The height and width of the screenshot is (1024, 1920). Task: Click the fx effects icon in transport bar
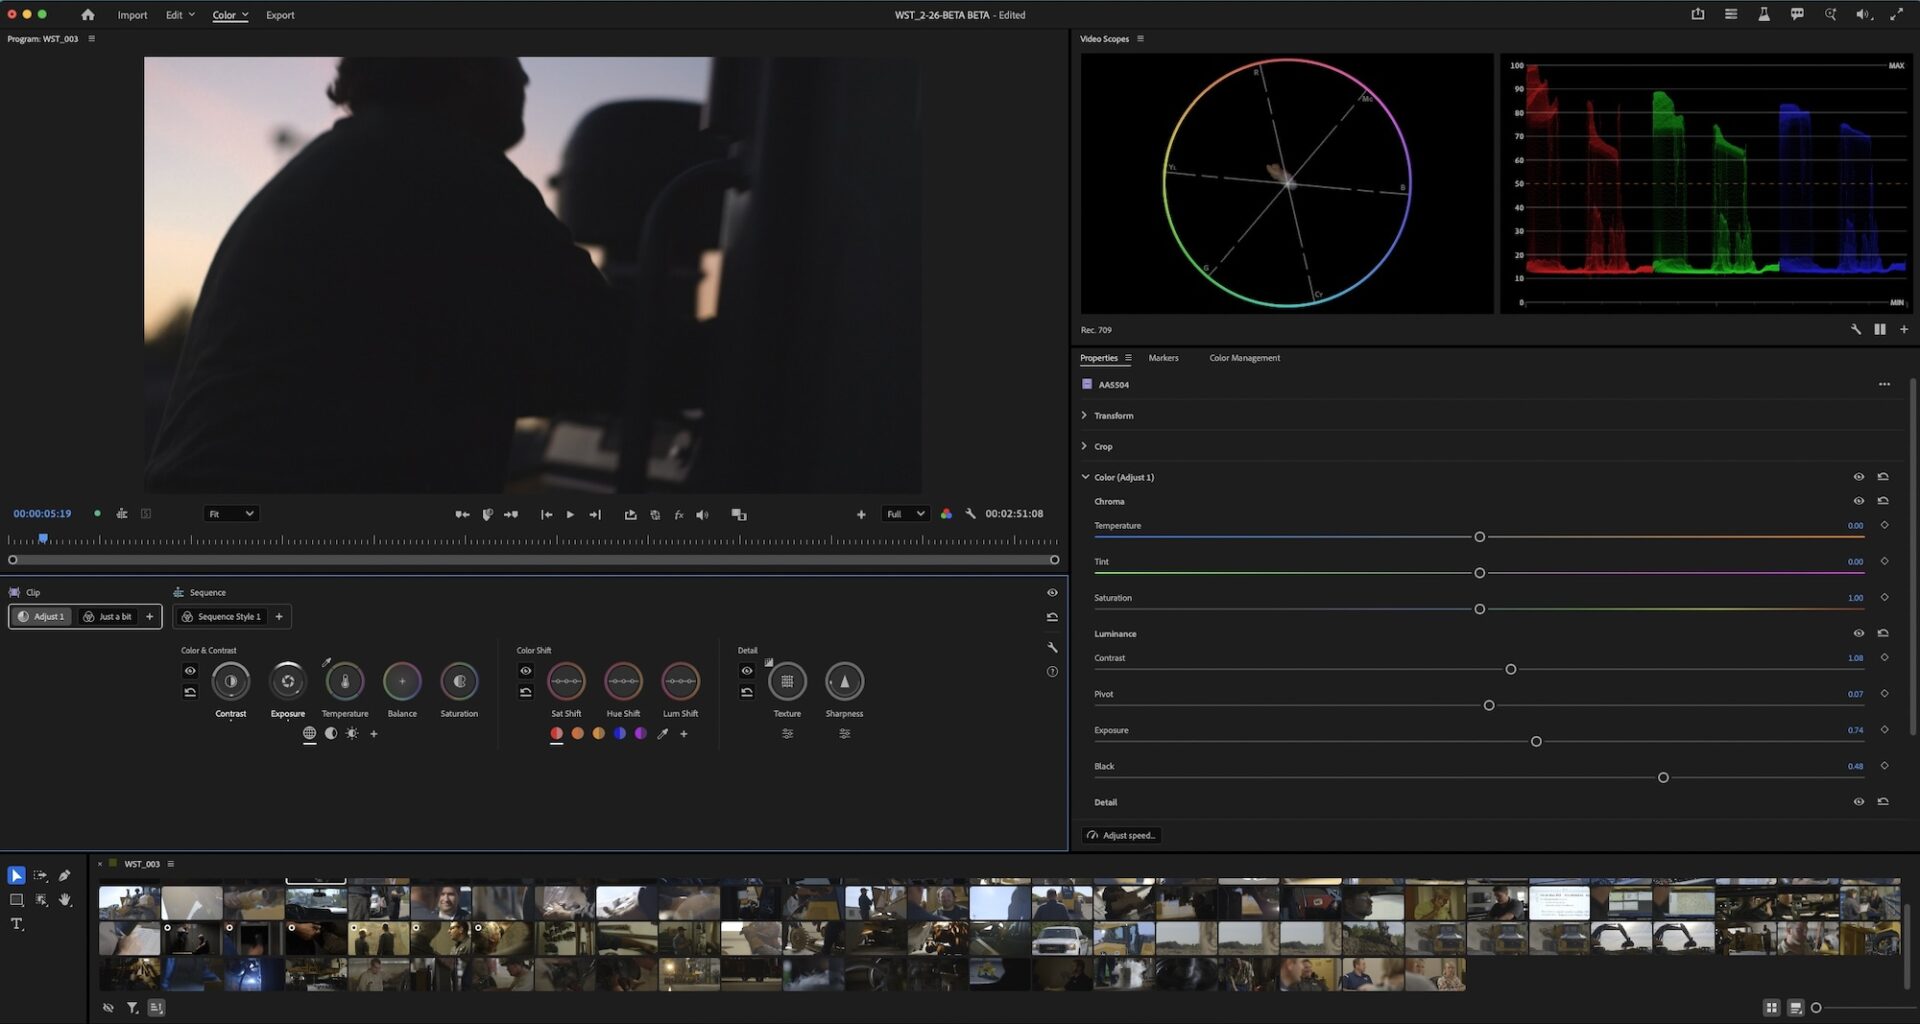[x=679, y=514]
